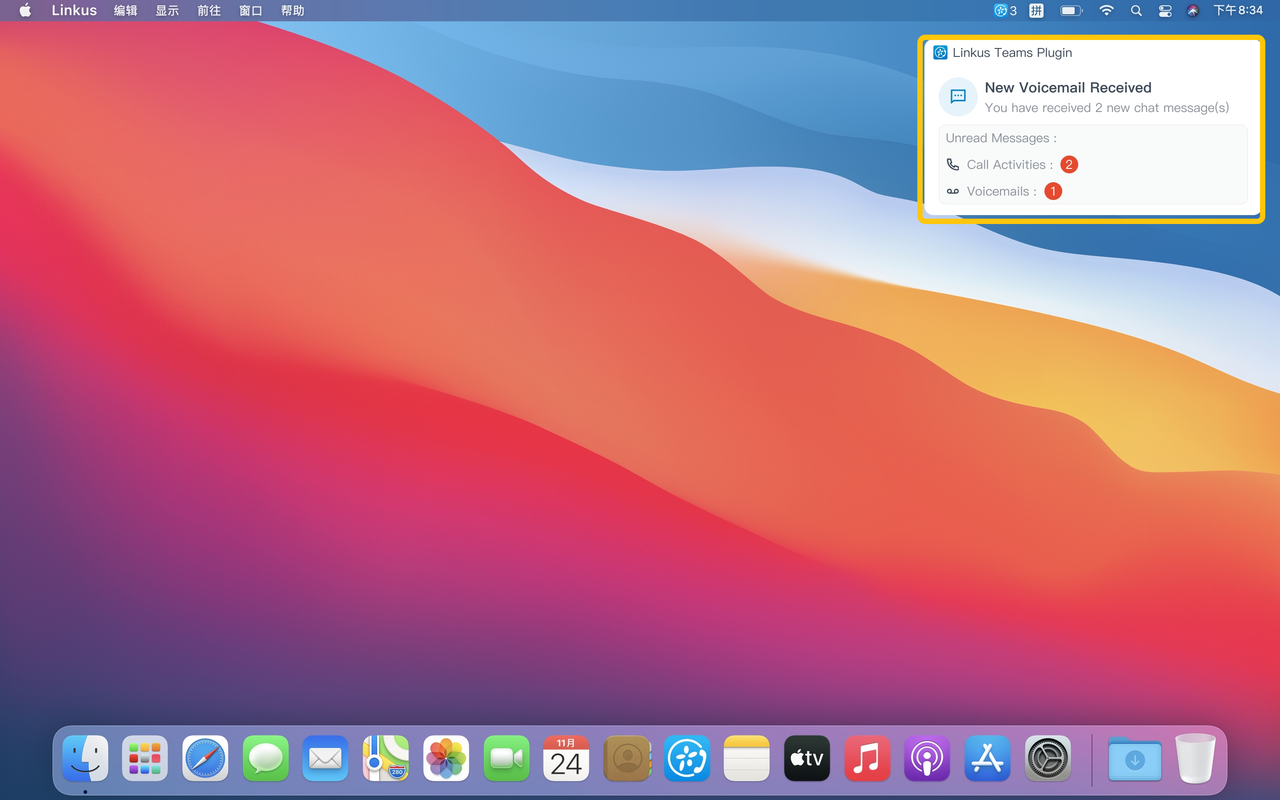Viewport: 1280px width, 800px height.
Task: Open Messages from the Dock
Action: click(x=265, y=759)
